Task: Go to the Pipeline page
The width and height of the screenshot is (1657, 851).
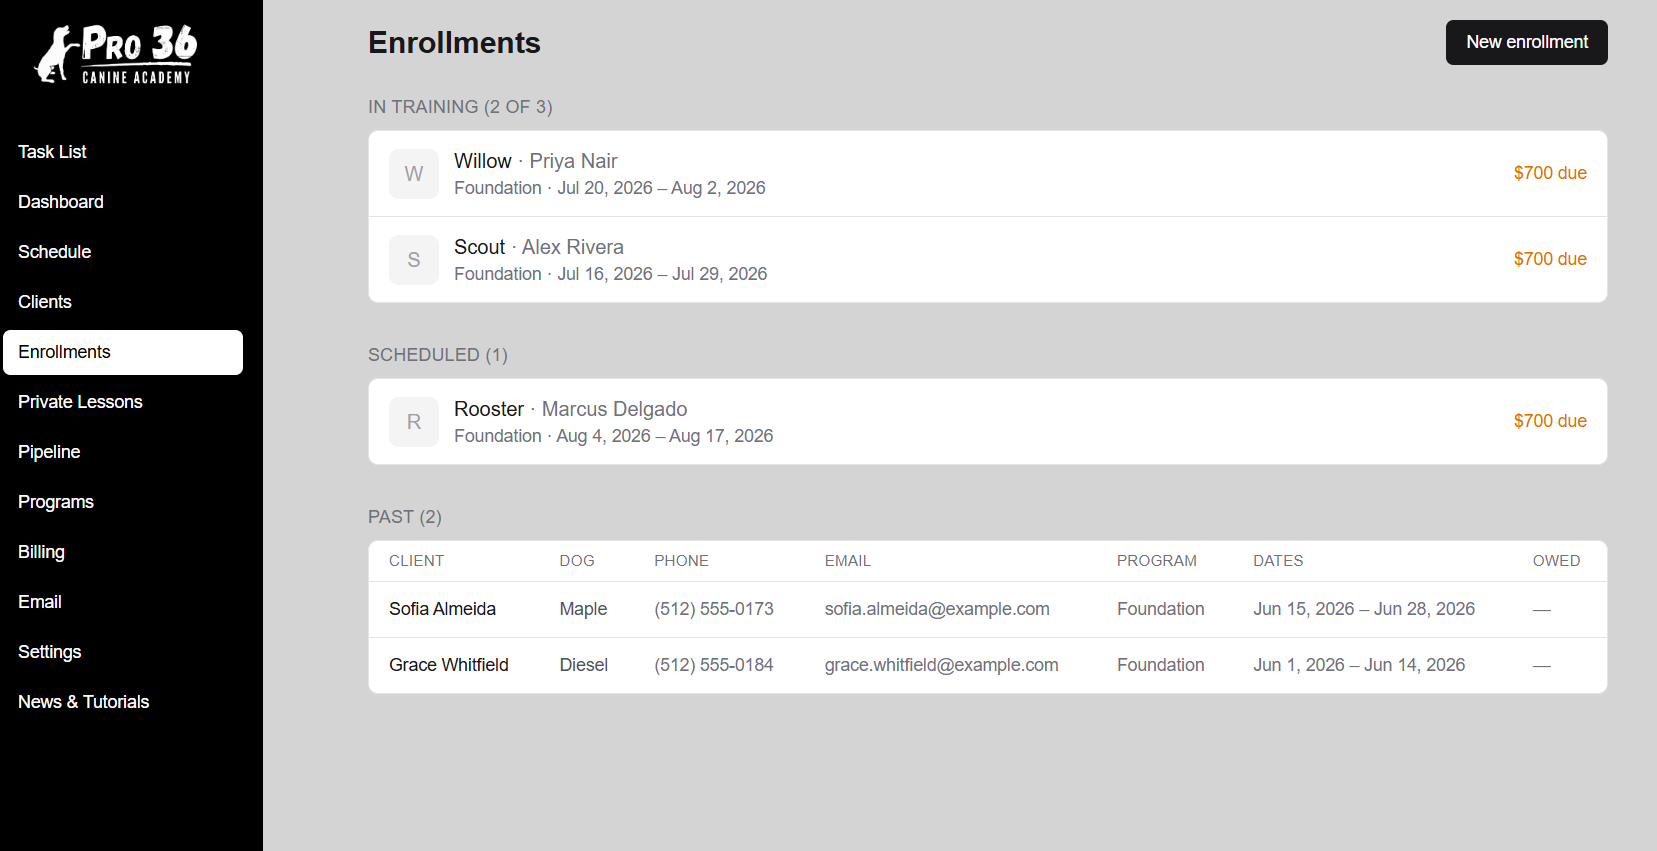Action: click(x=123, y=452)
